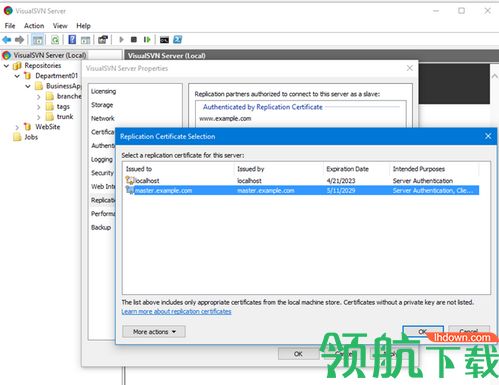This screenshot has height=385, width=499.
Task: Open the Action menu
Action: pos(34,26)
